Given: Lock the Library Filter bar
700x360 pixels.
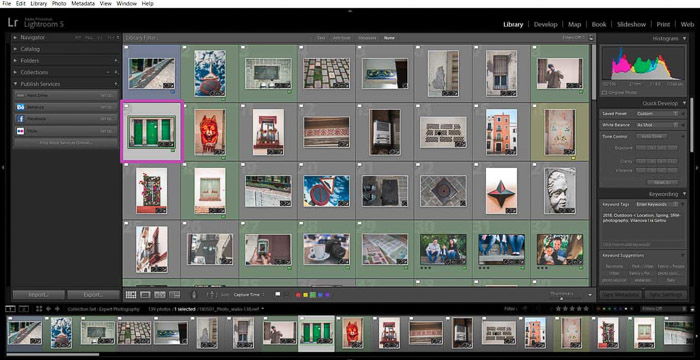Looking at the screenshot, I should pos(592,38).
